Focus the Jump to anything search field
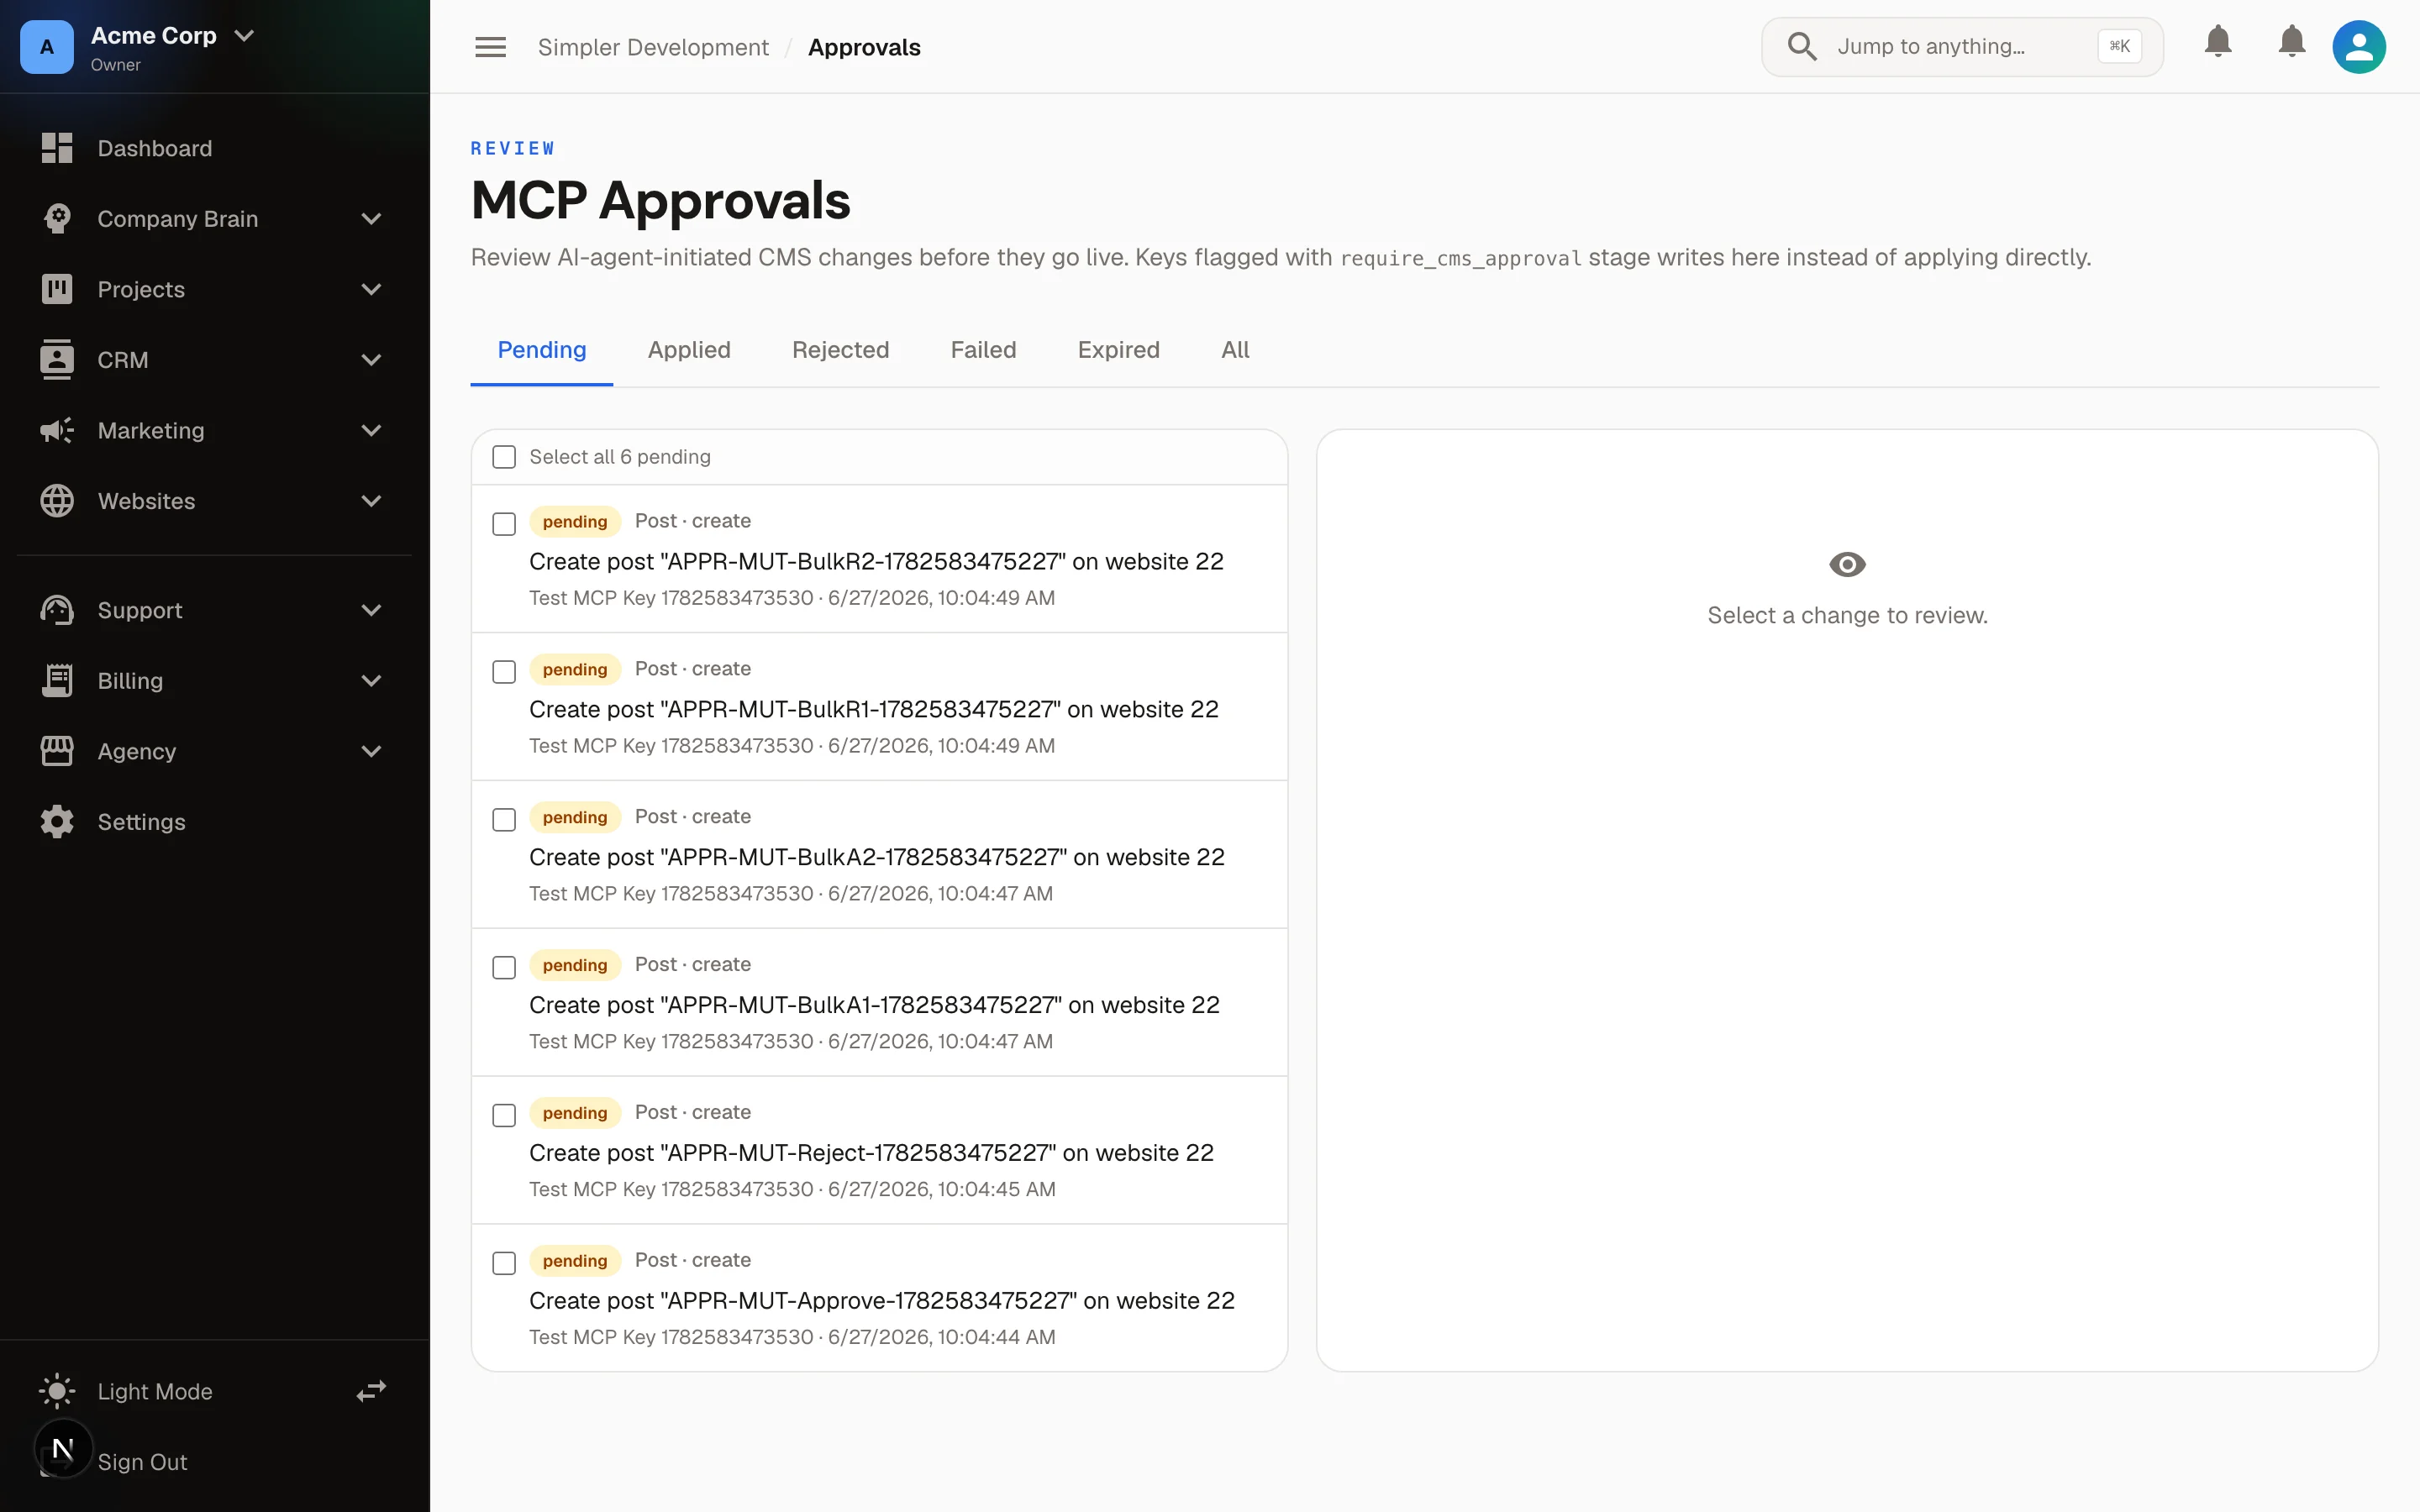The height and width of the screenshot is (1512, 2420). [1962, 47]
